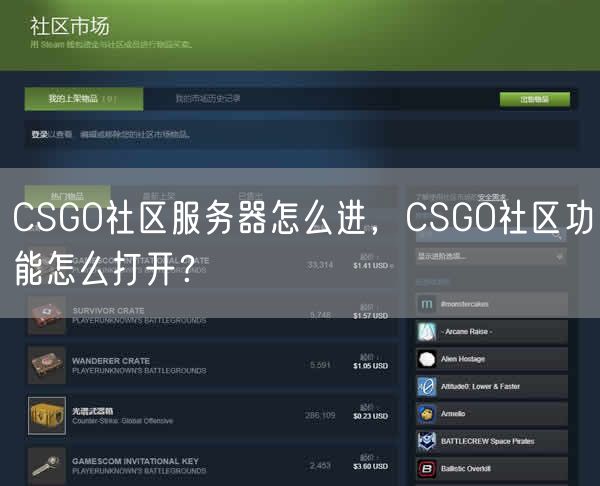Open the Armello entry
This screenshot has width=600, height=486.
492,414
